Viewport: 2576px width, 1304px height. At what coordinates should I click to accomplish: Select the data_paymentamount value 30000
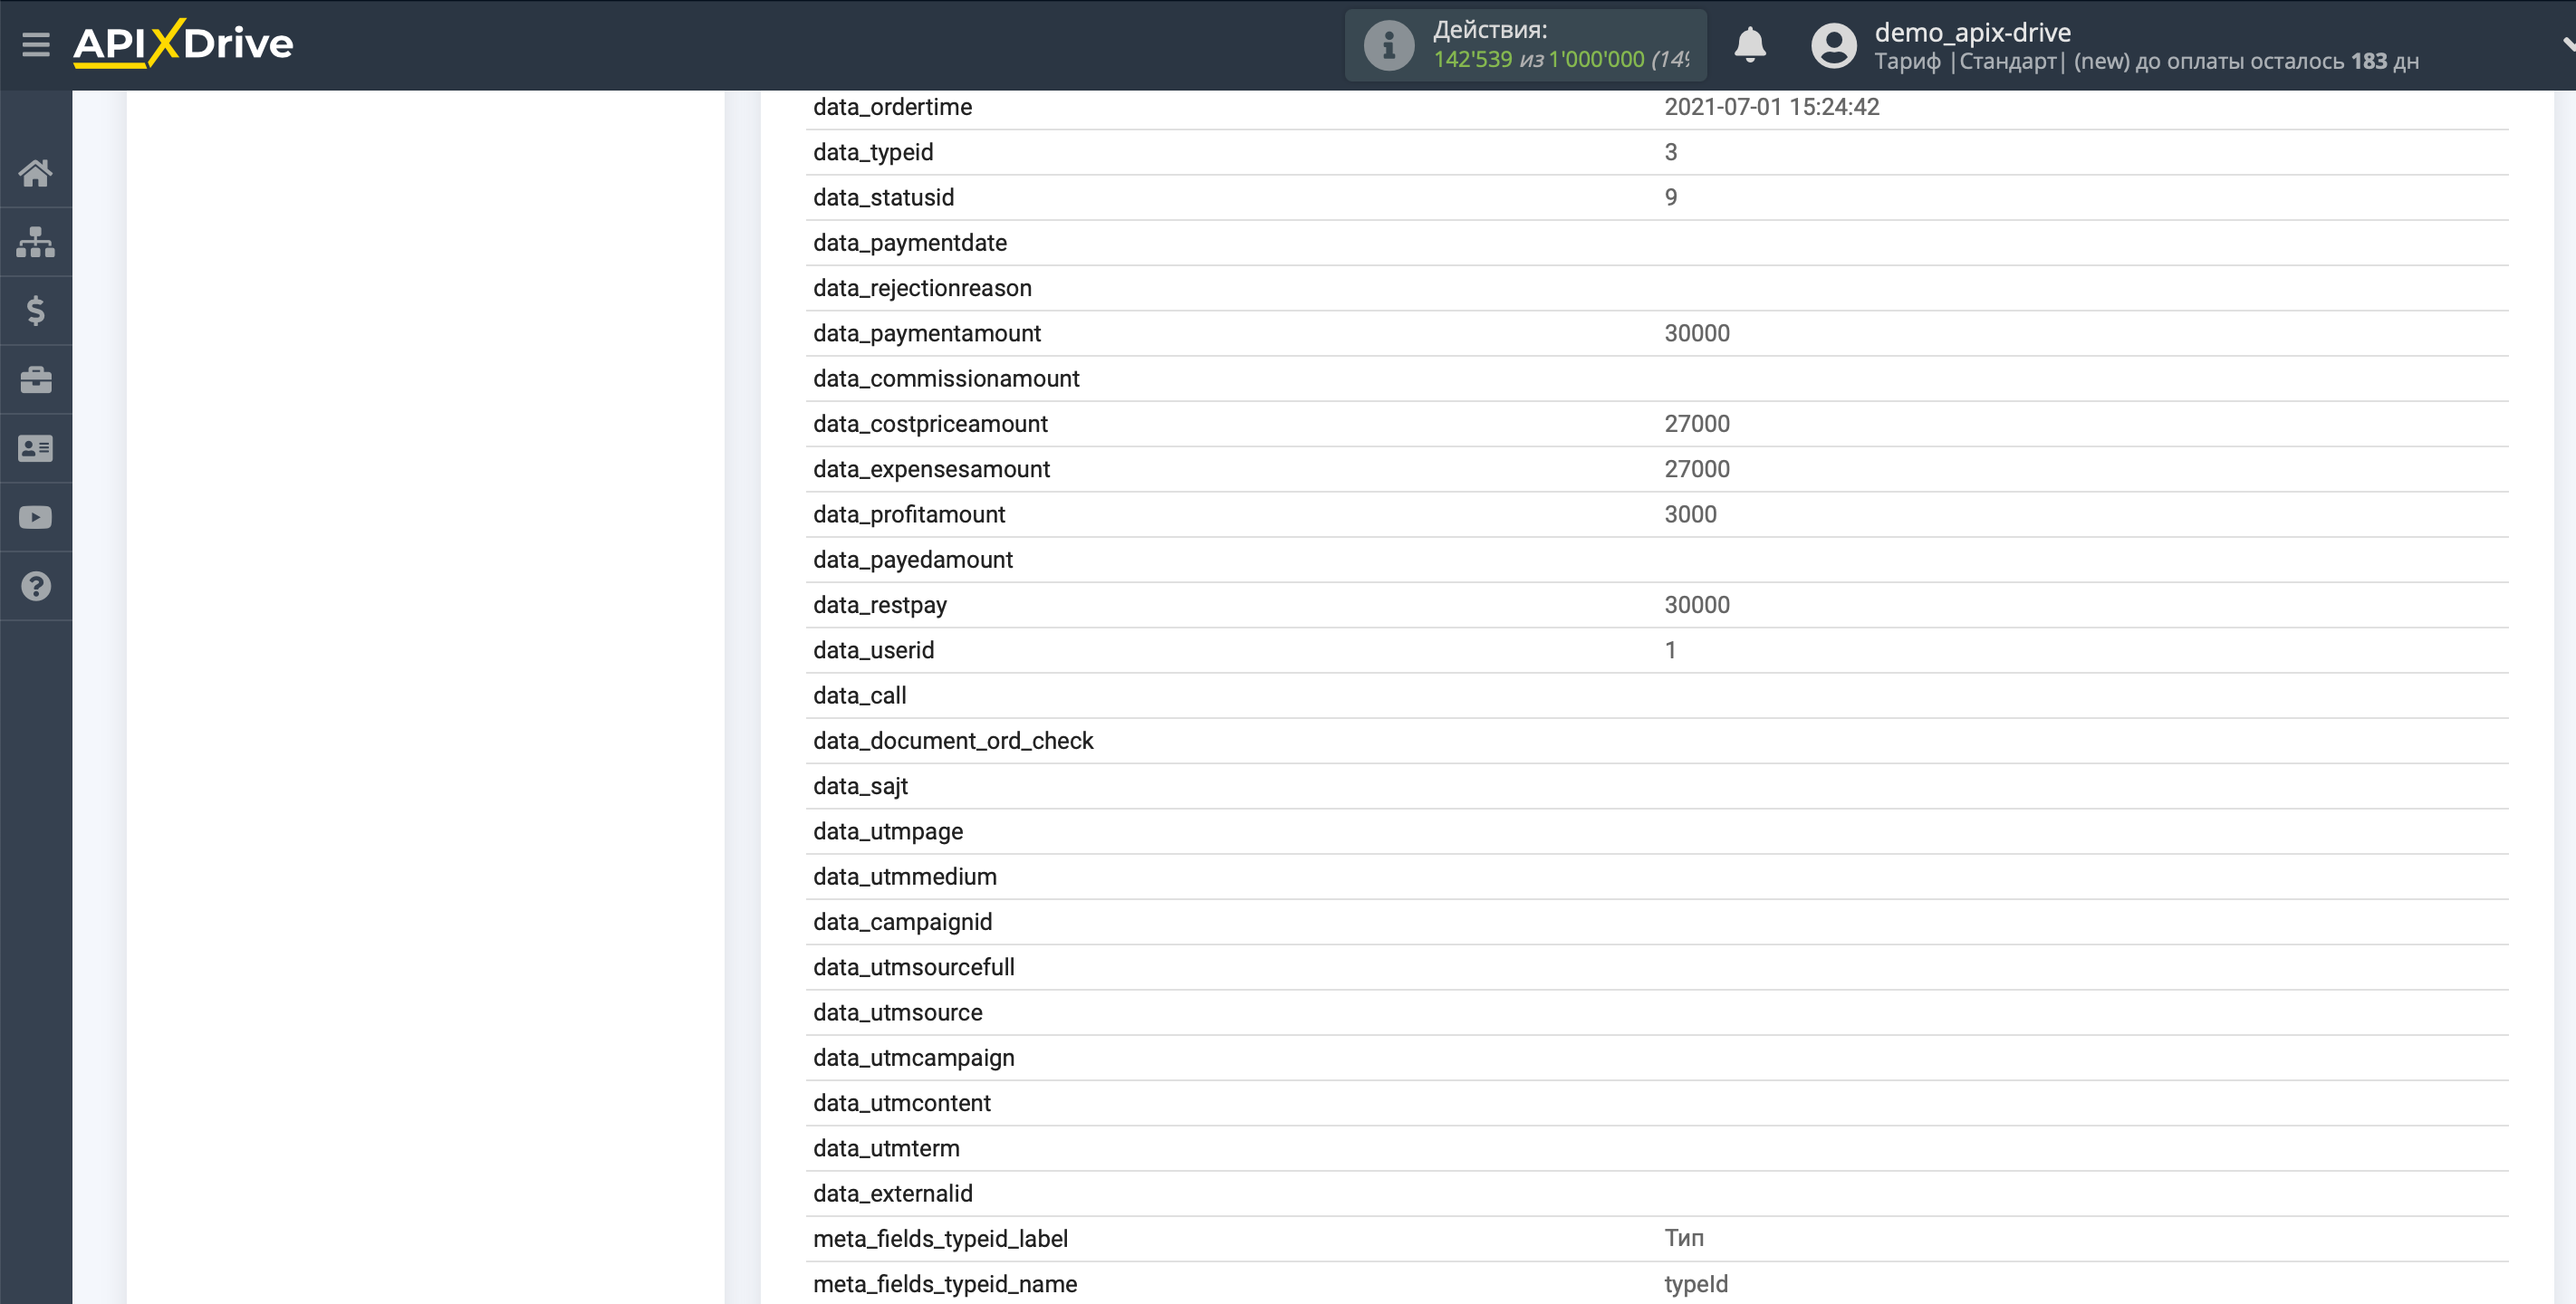[x=1696, y=333]
